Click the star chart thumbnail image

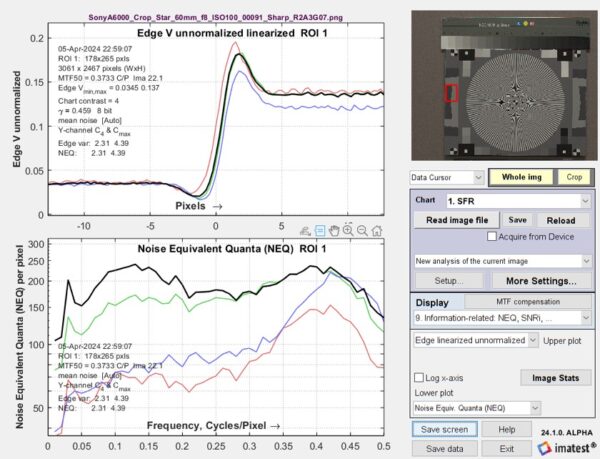[505, 86]
